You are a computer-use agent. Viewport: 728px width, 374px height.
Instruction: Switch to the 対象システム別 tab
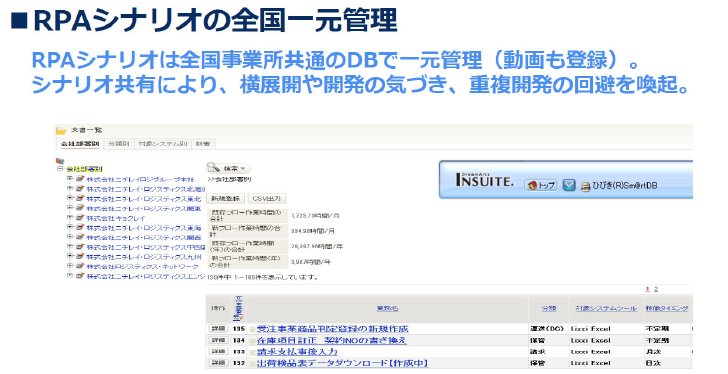tap(162, 144)
